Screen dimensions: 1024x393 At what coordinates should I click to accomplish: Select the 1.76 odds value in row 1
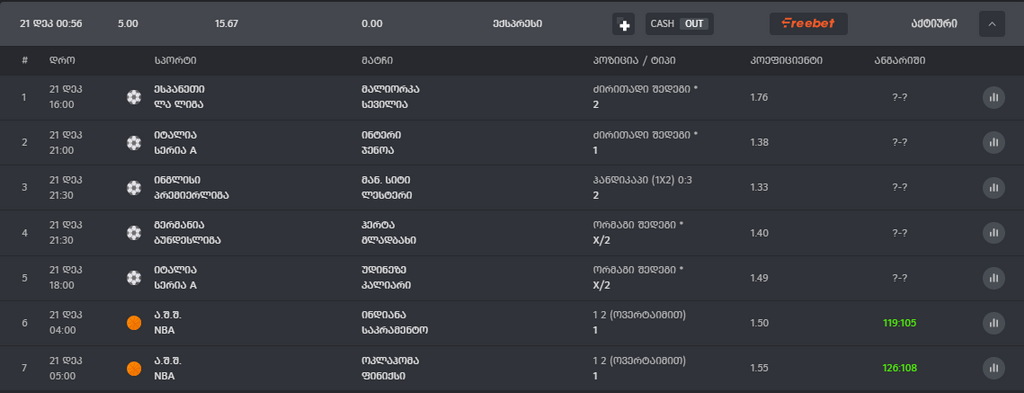759,97
